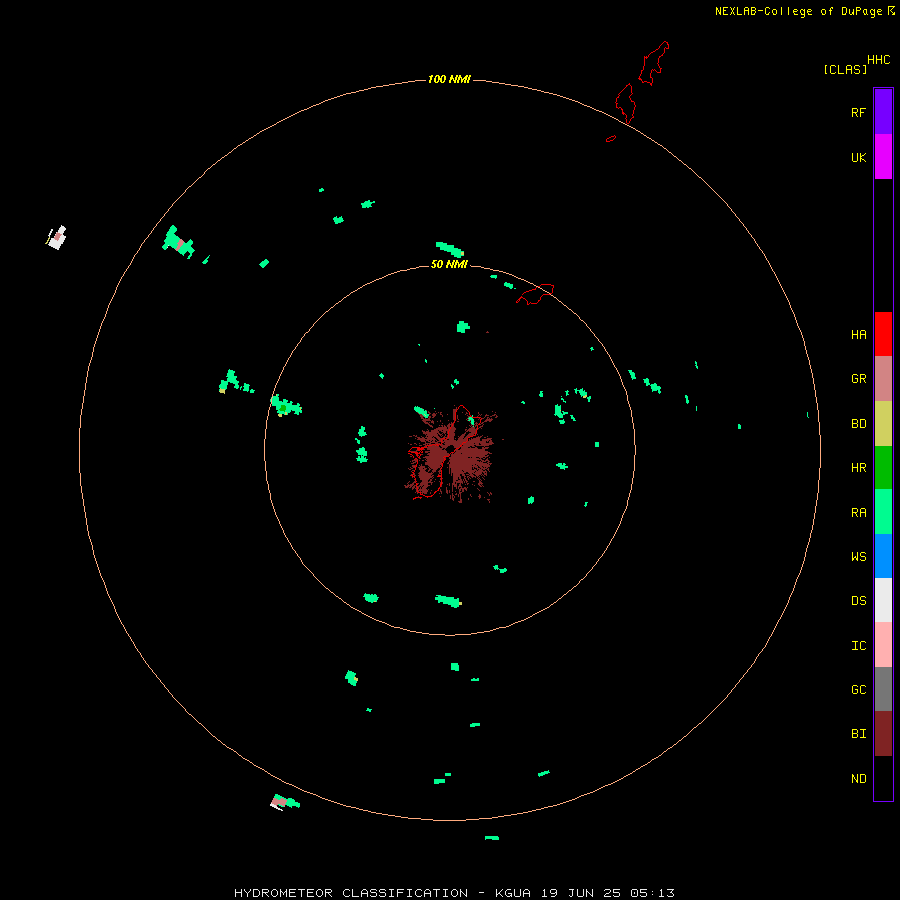Click the WS legend label
900x900 pixels.
coord(858,556)
